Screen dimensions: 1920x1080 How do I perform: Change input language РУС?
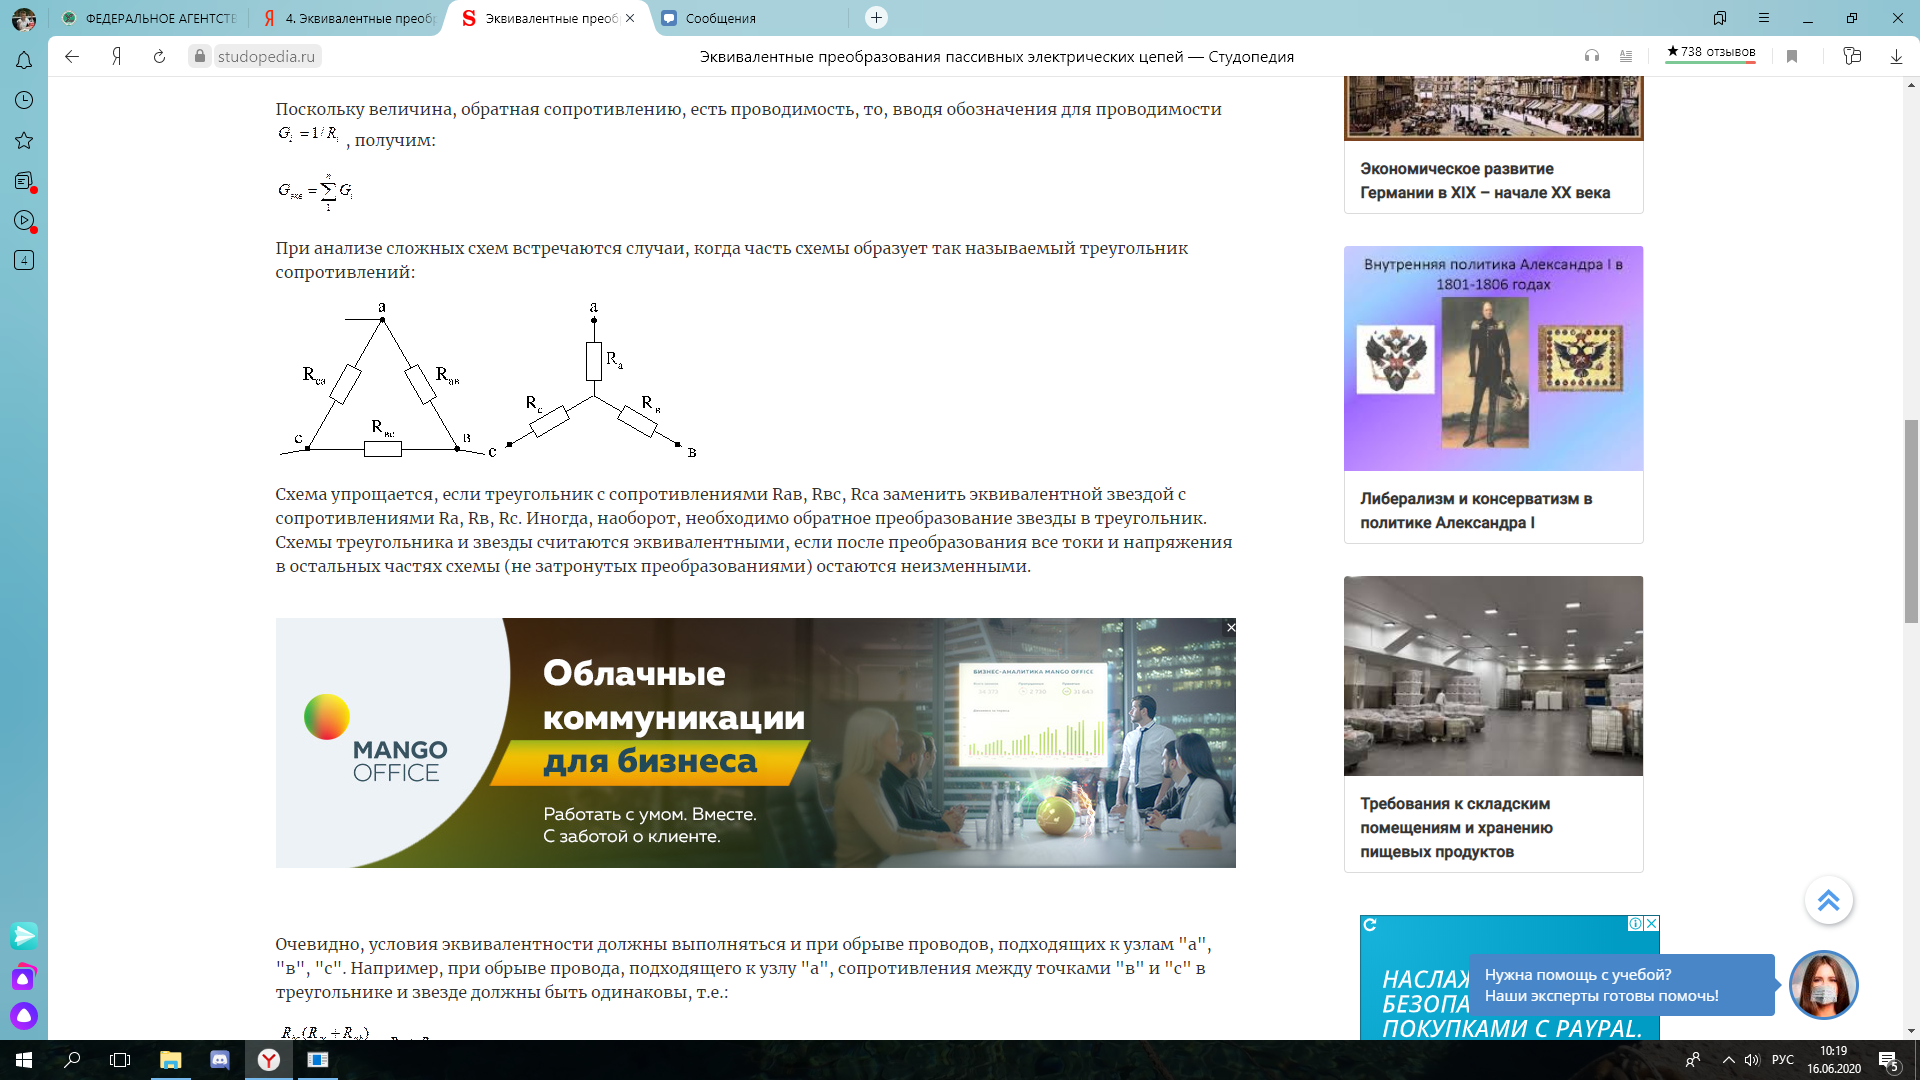tap(1783, 1060)
